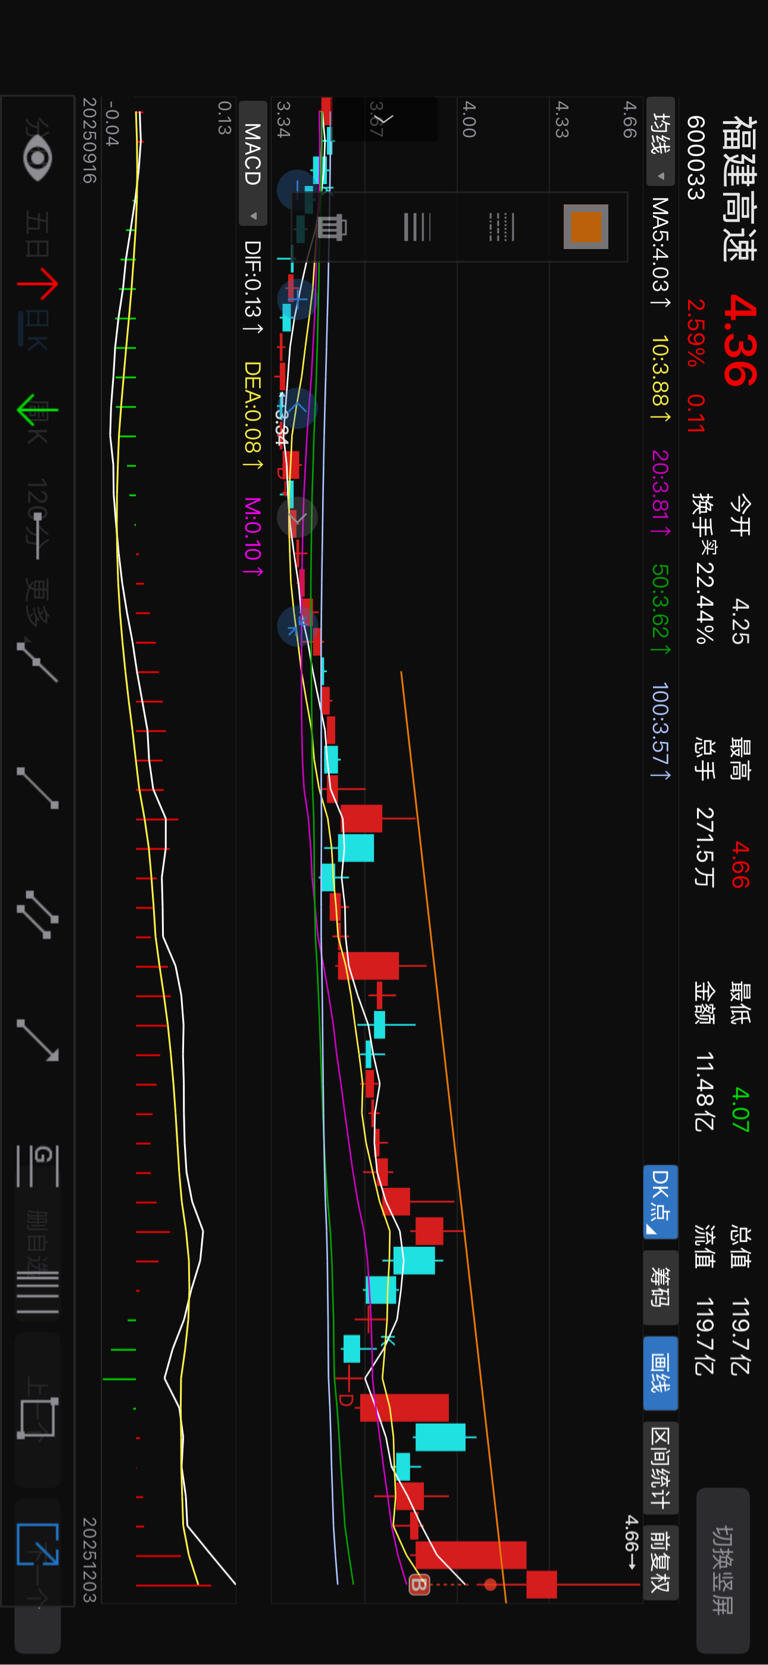Click the 最高 4.66 high price
Image resolution: width=768 pixels, height=1665 pixels.
(740, 812)
